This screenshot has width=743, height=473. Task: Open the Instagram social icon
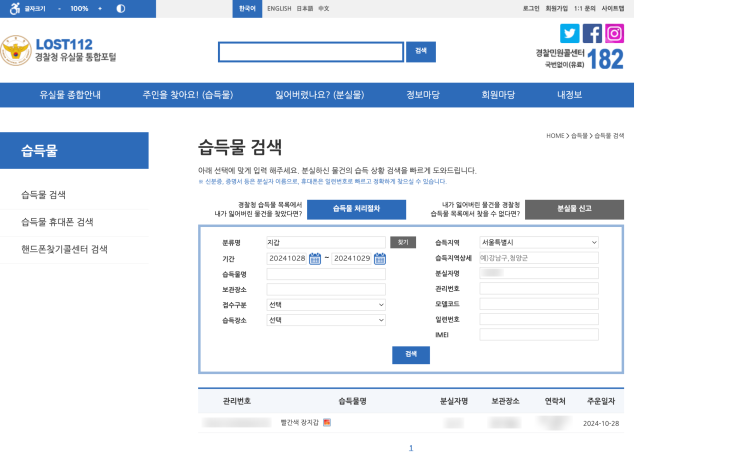coord(614,33)
